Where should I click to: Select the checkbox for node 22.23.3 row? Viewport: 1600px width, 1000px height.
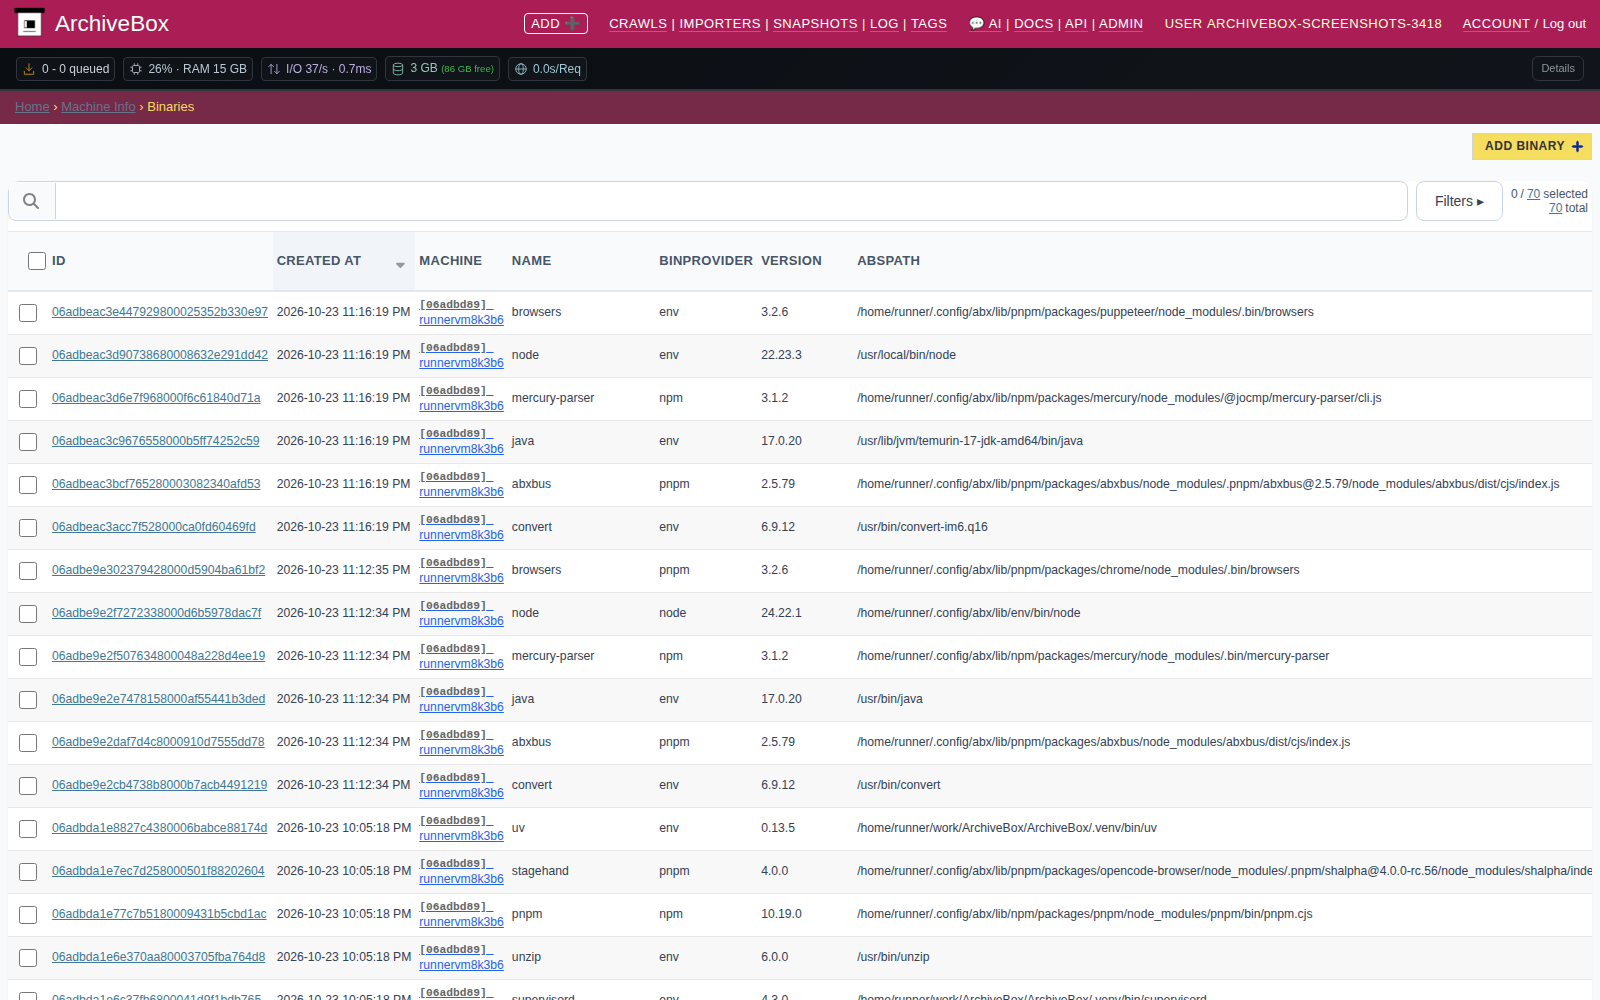click(x=28, y=356)
